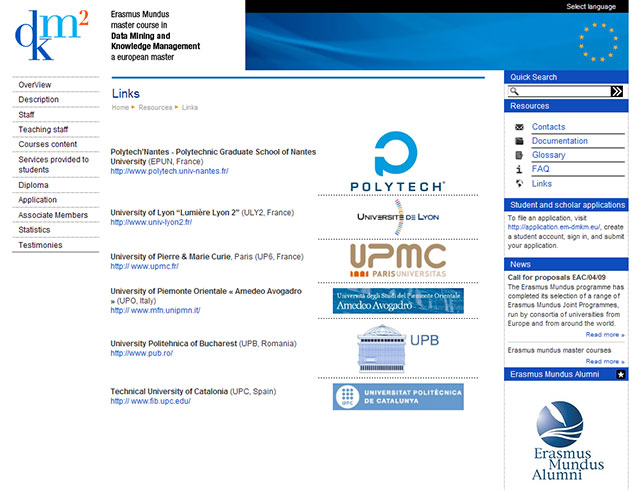Open the Teaching staff menu item

(x=43, y=130)
